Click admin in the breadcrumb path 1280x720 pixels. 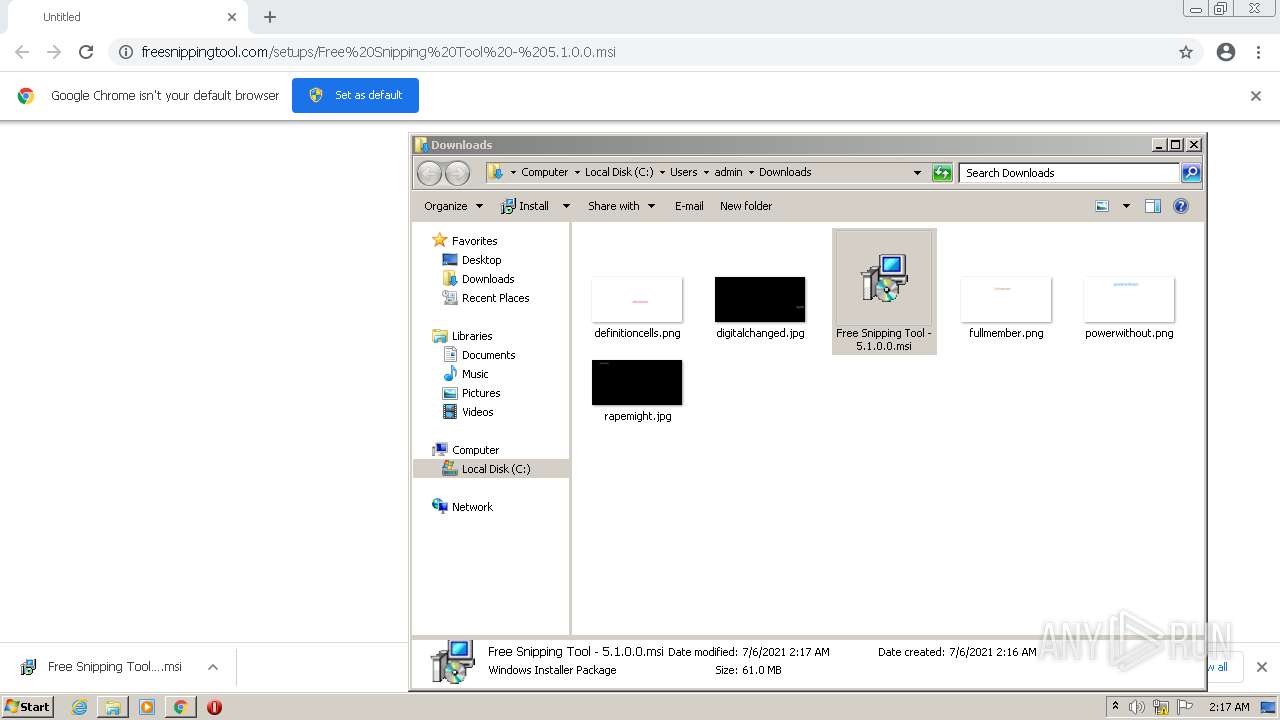pos(728,172)
